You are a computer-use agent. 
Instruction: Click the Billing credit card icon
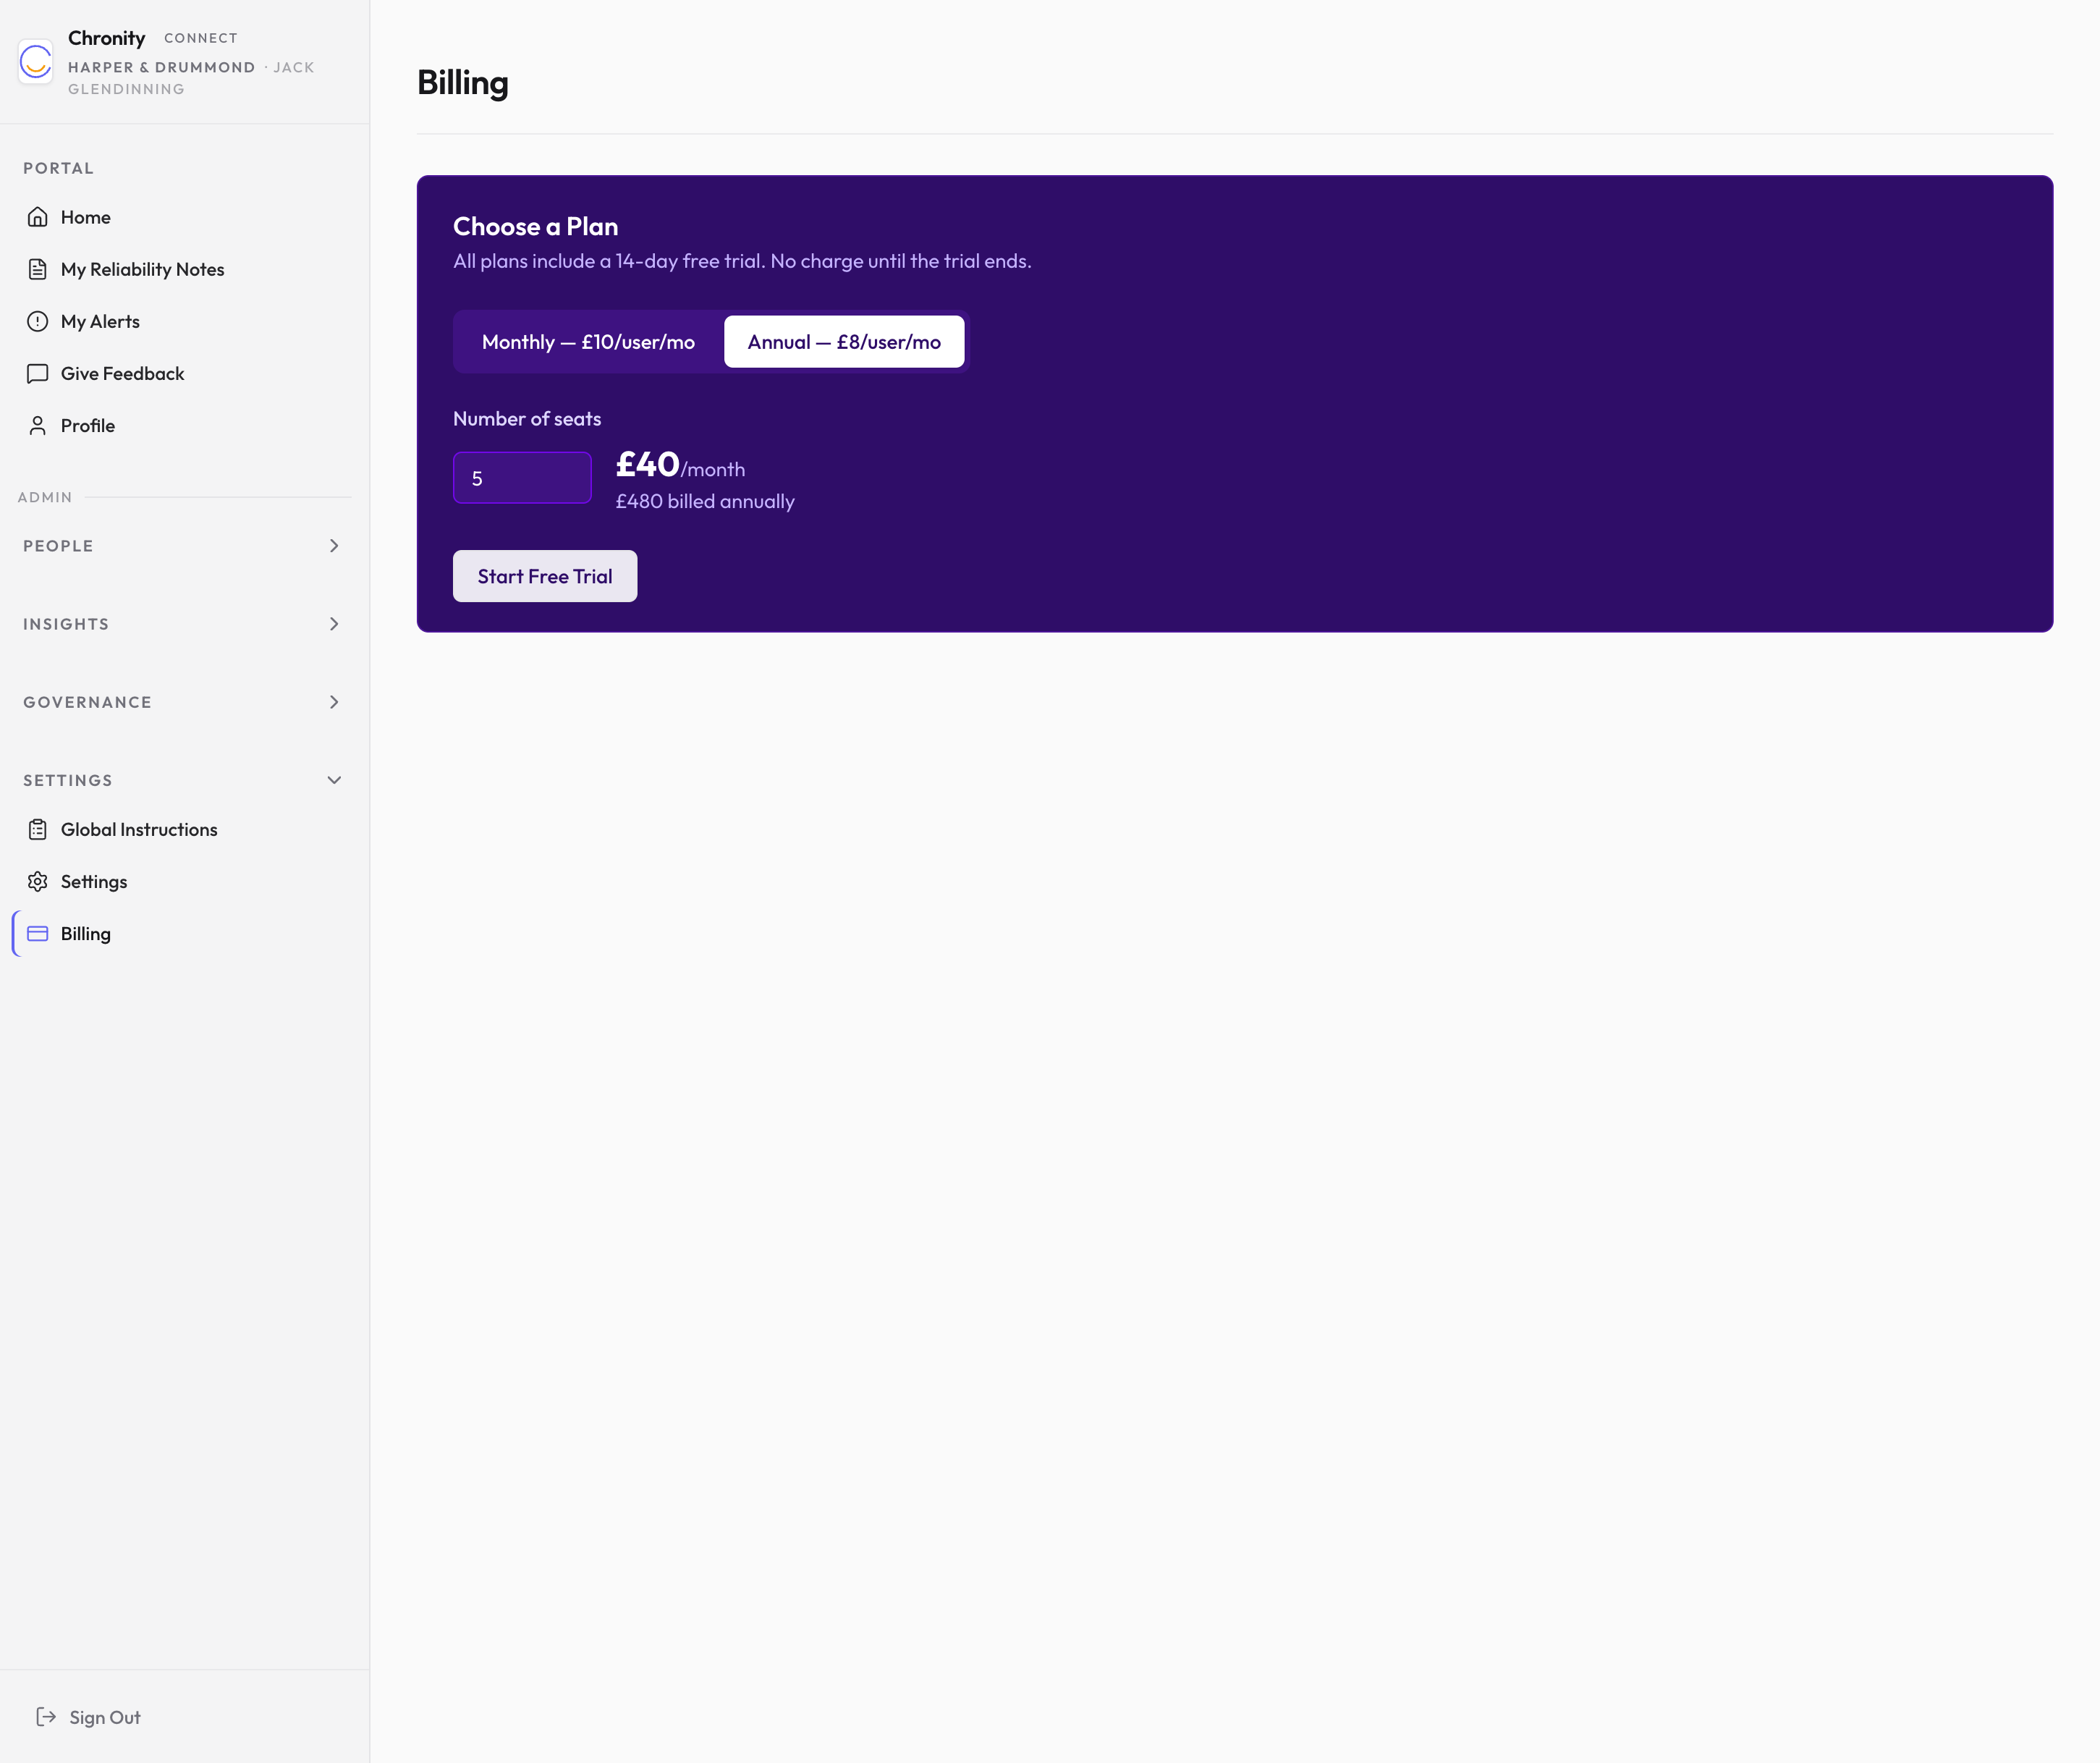click(37, 933)
